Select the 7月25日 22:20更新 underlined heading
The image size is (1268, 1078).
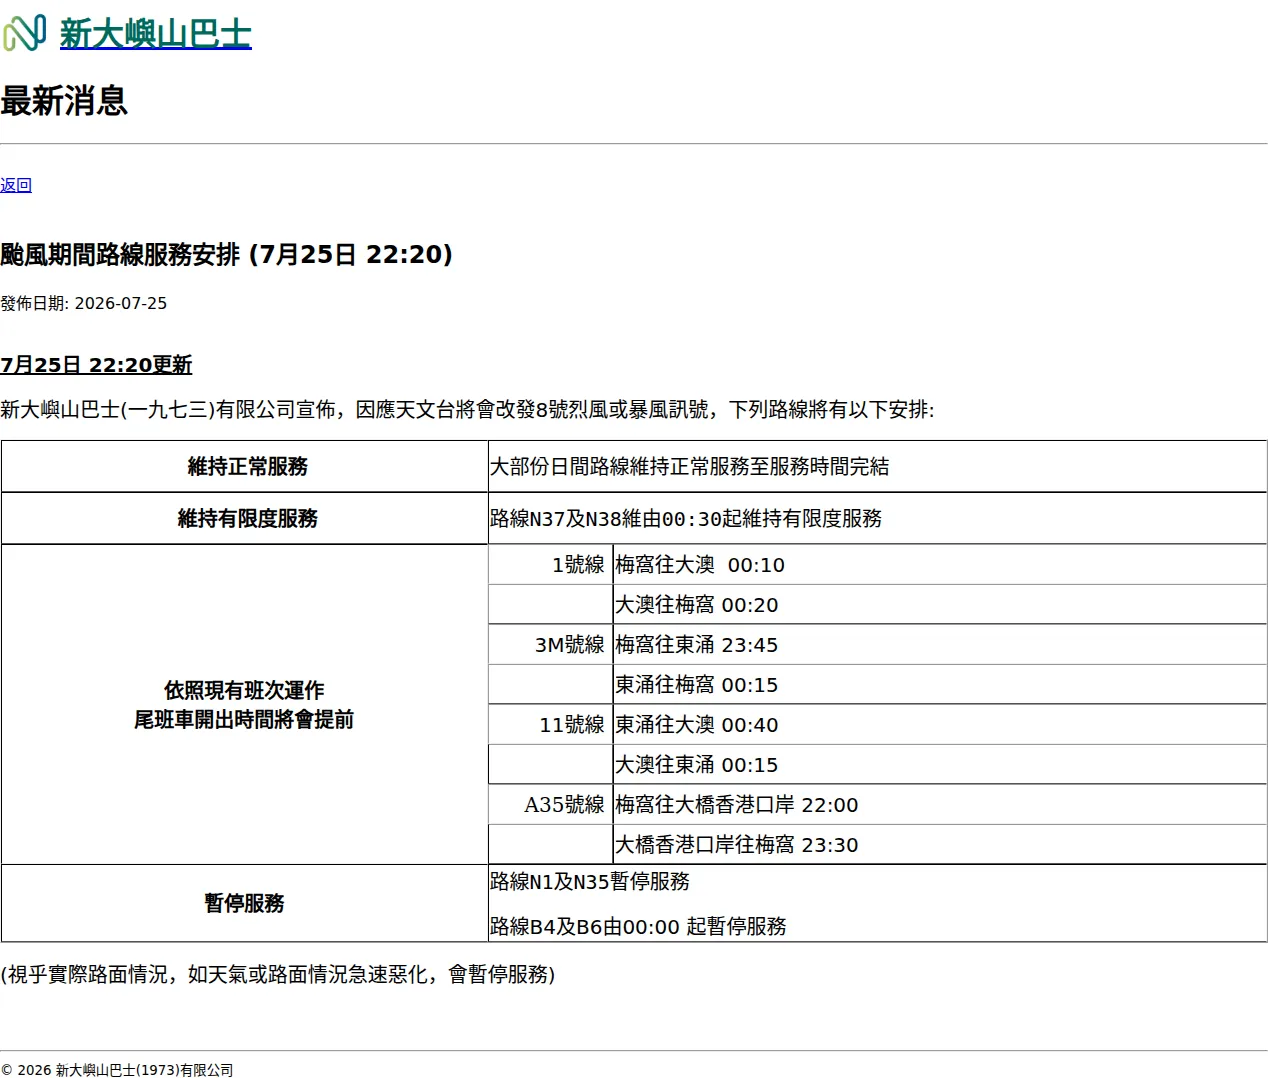[x=96, y=365]
